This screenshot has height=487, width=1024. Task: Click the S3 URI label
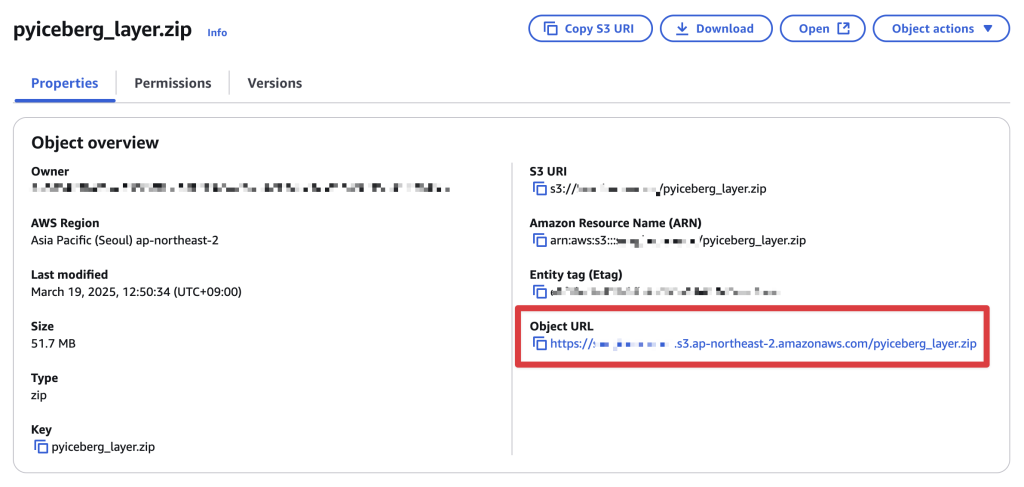coord(548,172)
